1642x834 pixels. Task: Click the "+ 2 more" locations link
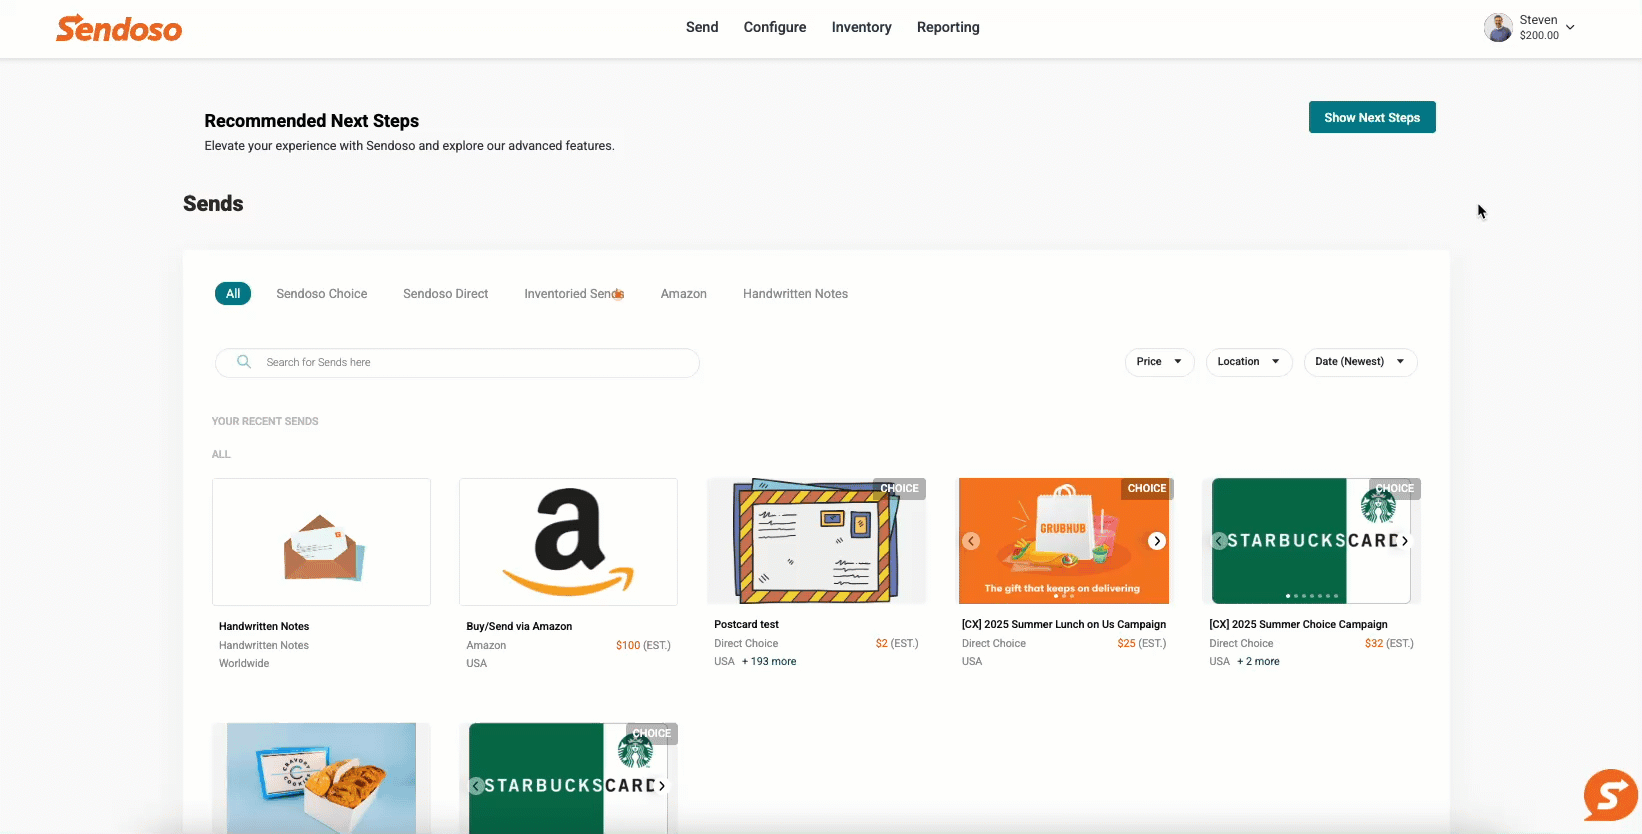click(1258, 661)
